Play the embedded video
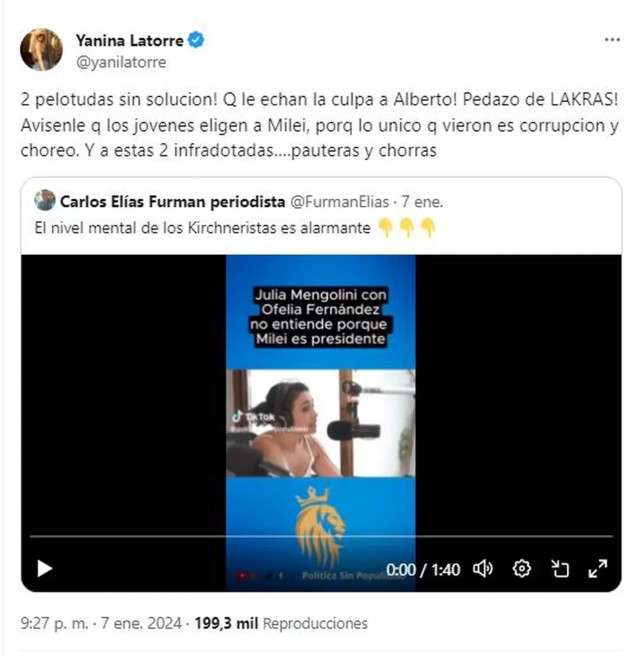638x656 pixels. point(44,568)
